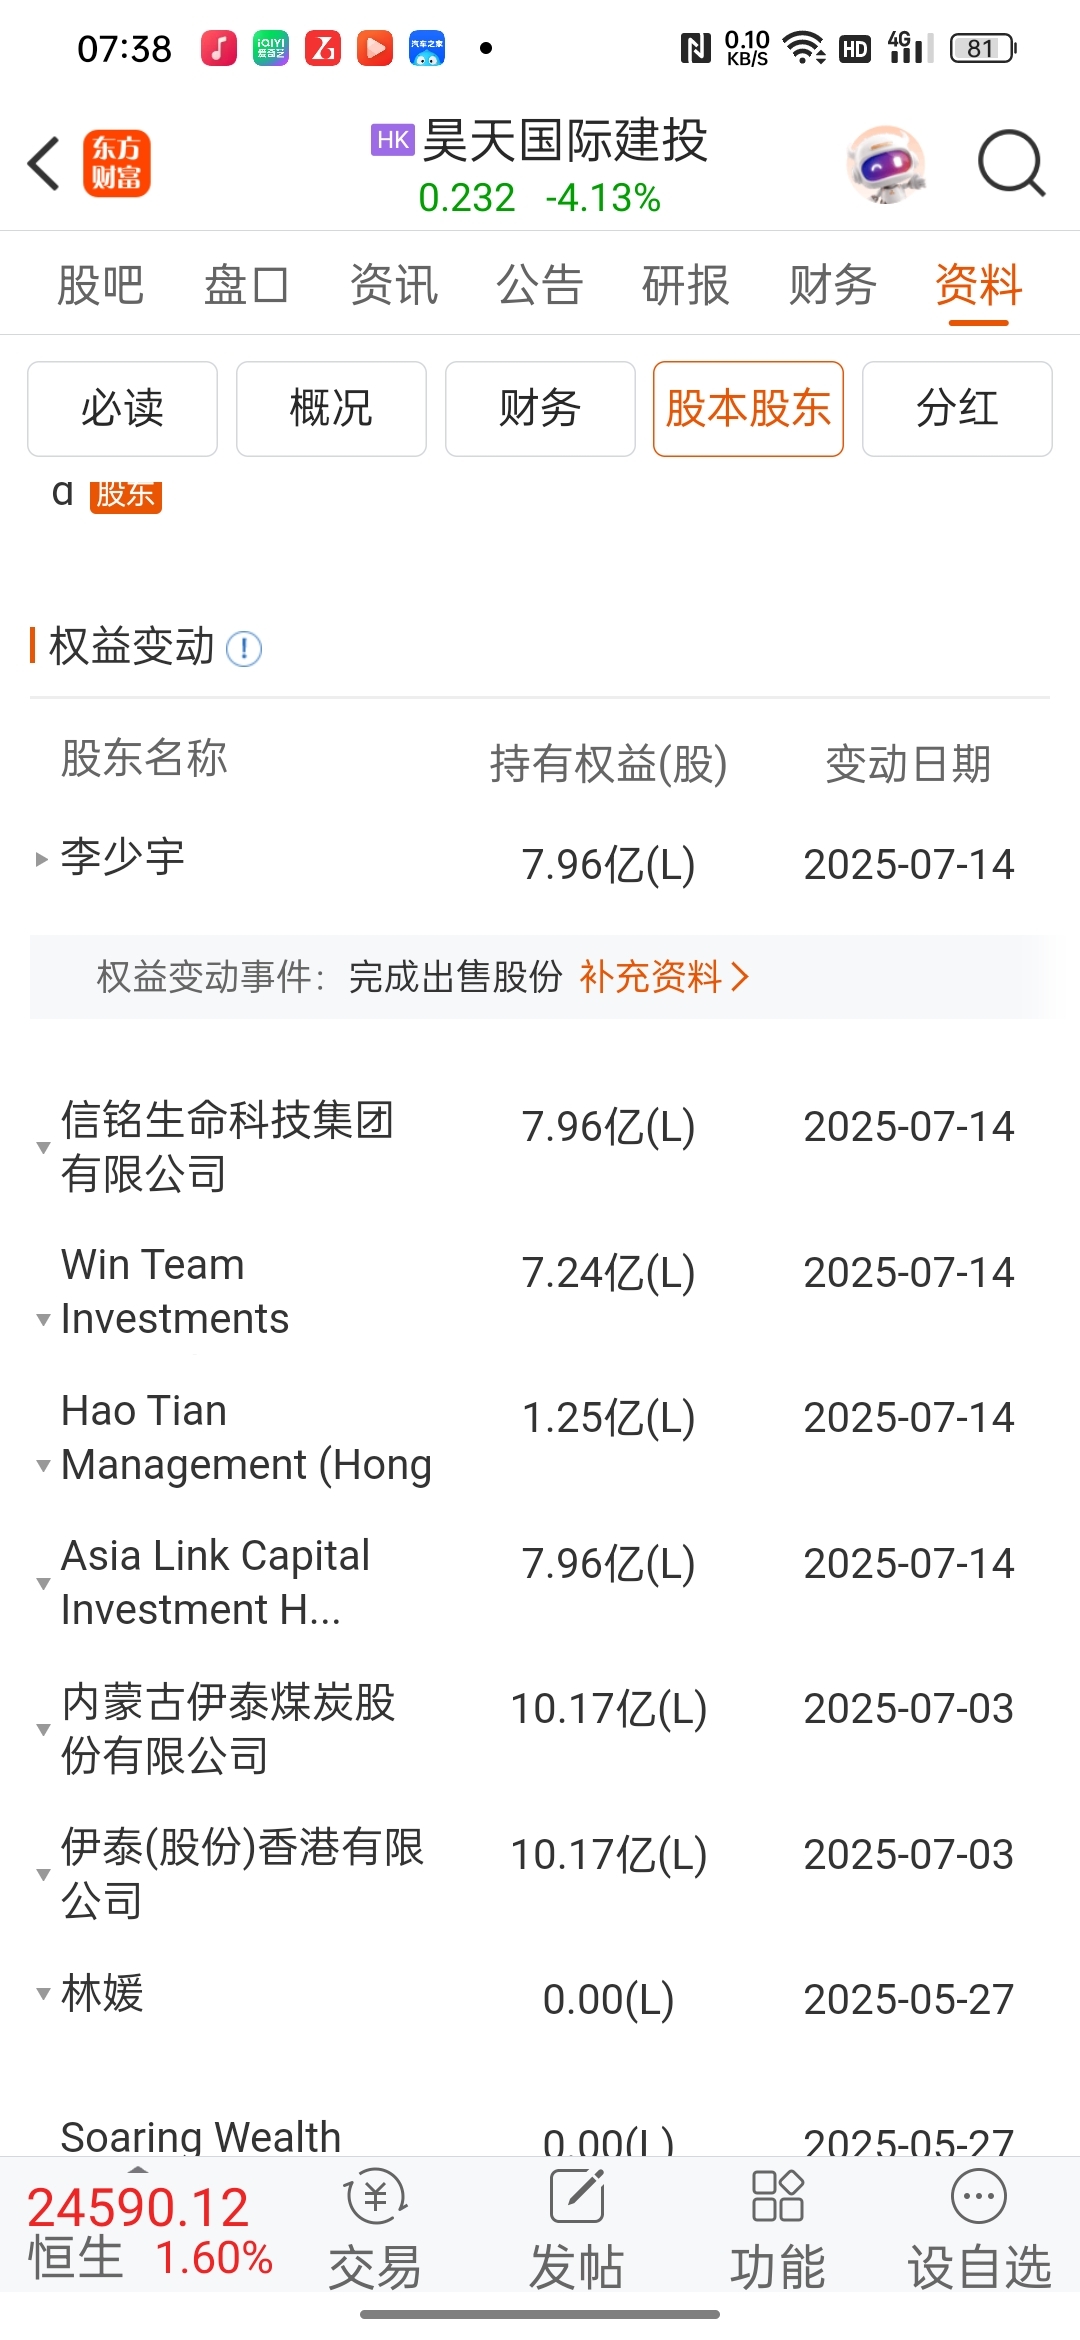The image size is (1080, 2340).
Task: Open the 功能 functions icon
Action: (777, 2196)
